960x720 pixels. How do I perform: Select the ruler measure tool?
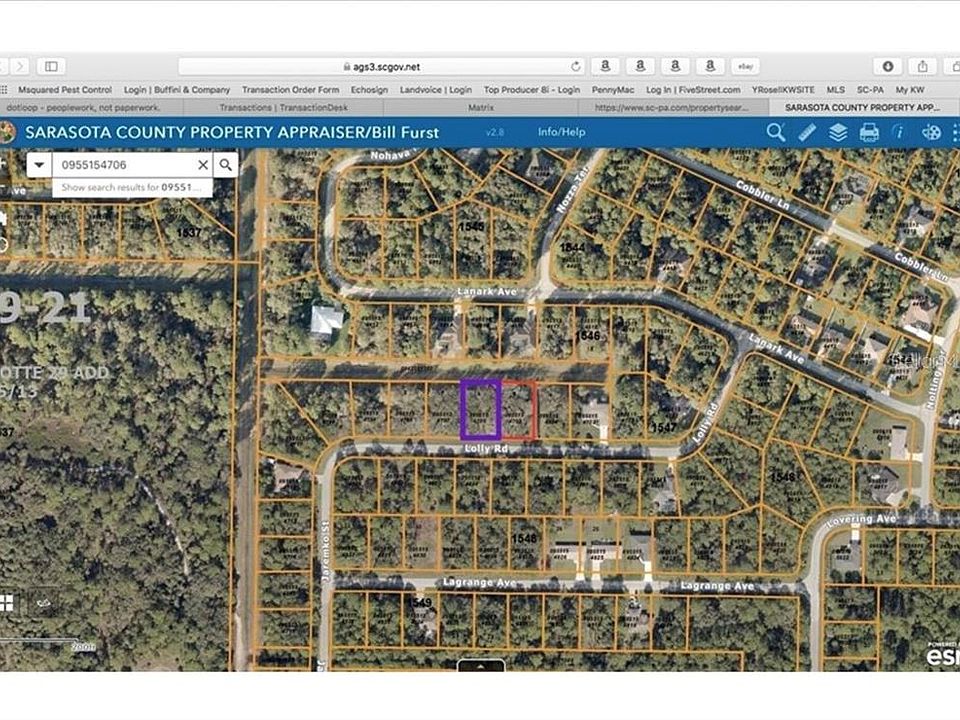(807, 132)
